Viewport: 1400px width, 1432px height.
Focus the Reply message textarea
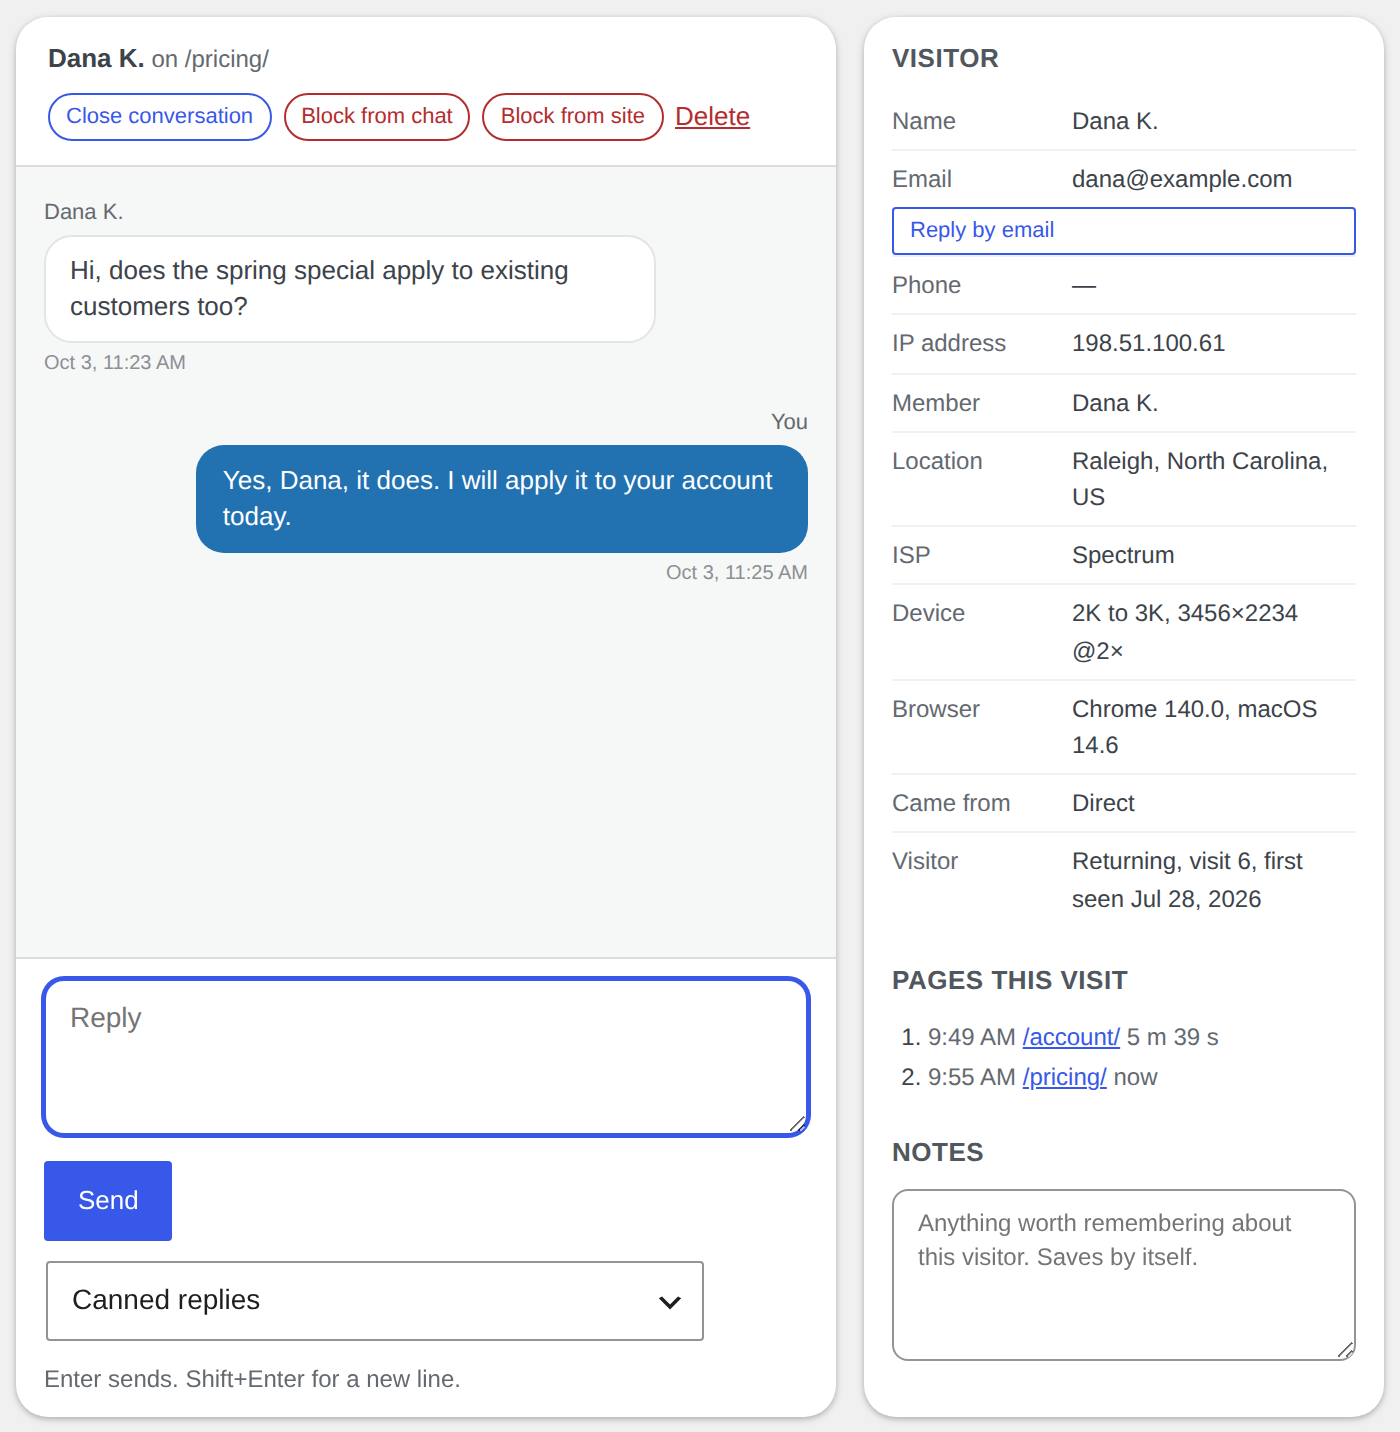point(426,1057)
